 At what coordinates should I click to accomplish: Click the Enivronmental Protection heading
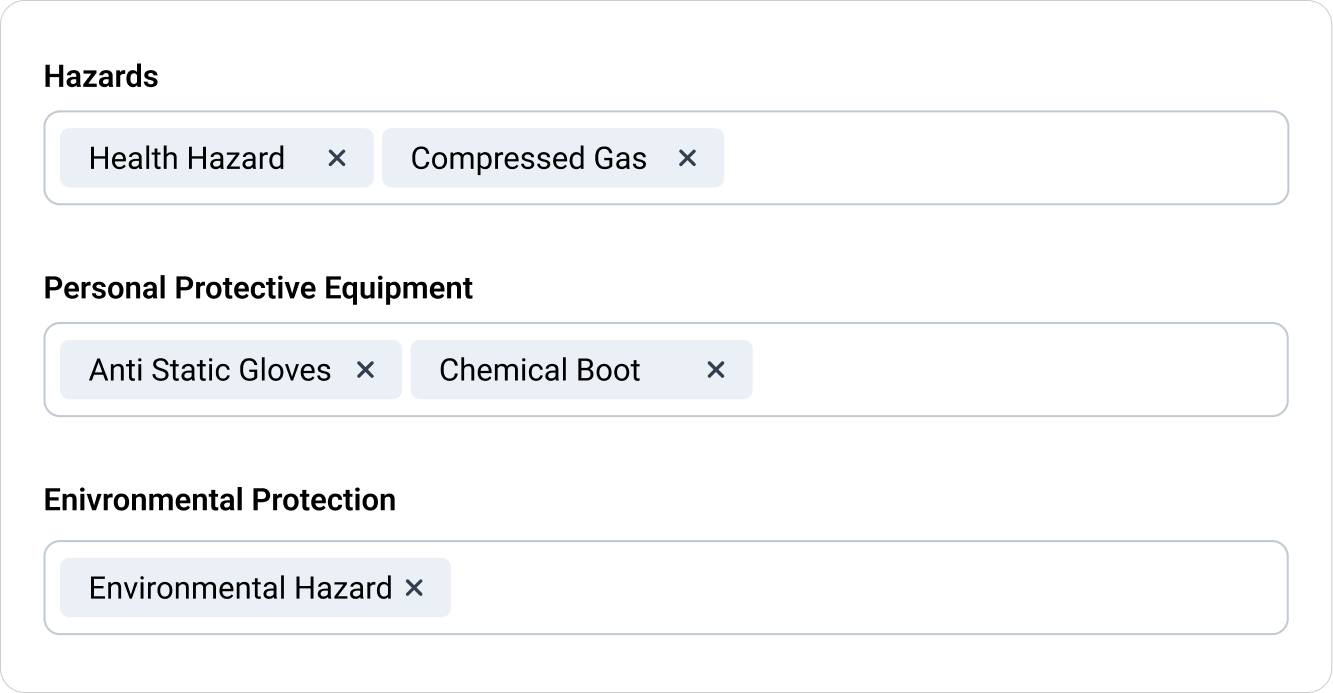pyautogui.click(x=220, y=499)
